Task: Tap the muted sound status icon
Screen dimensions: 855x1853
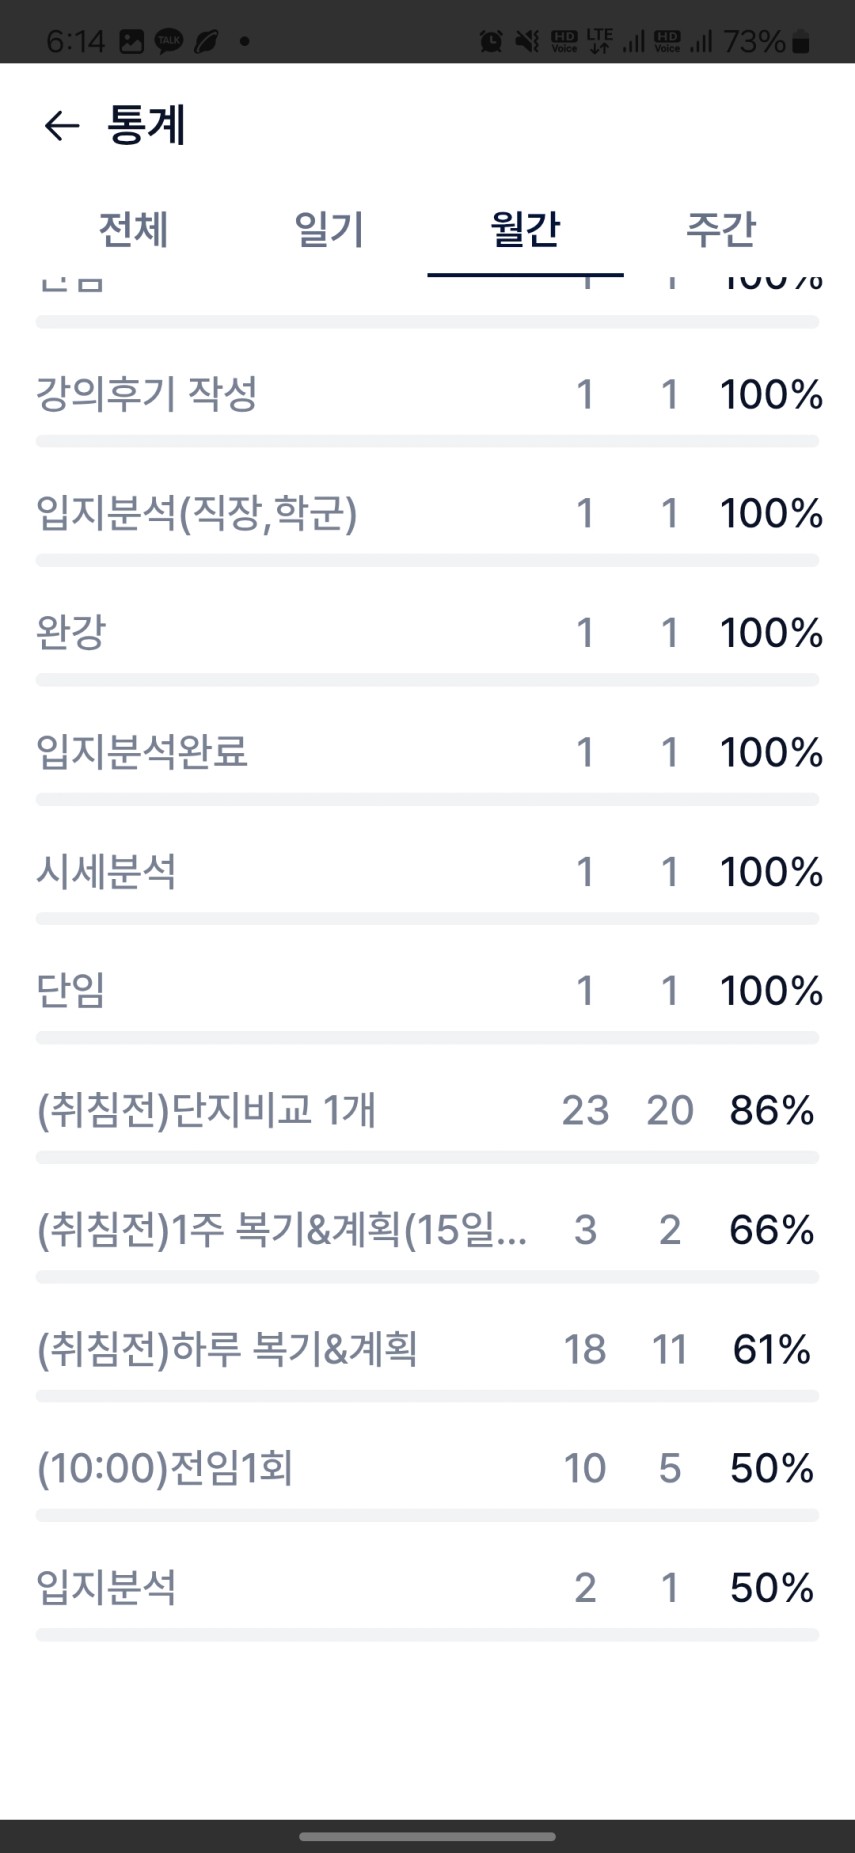Action: click(526, 41)
